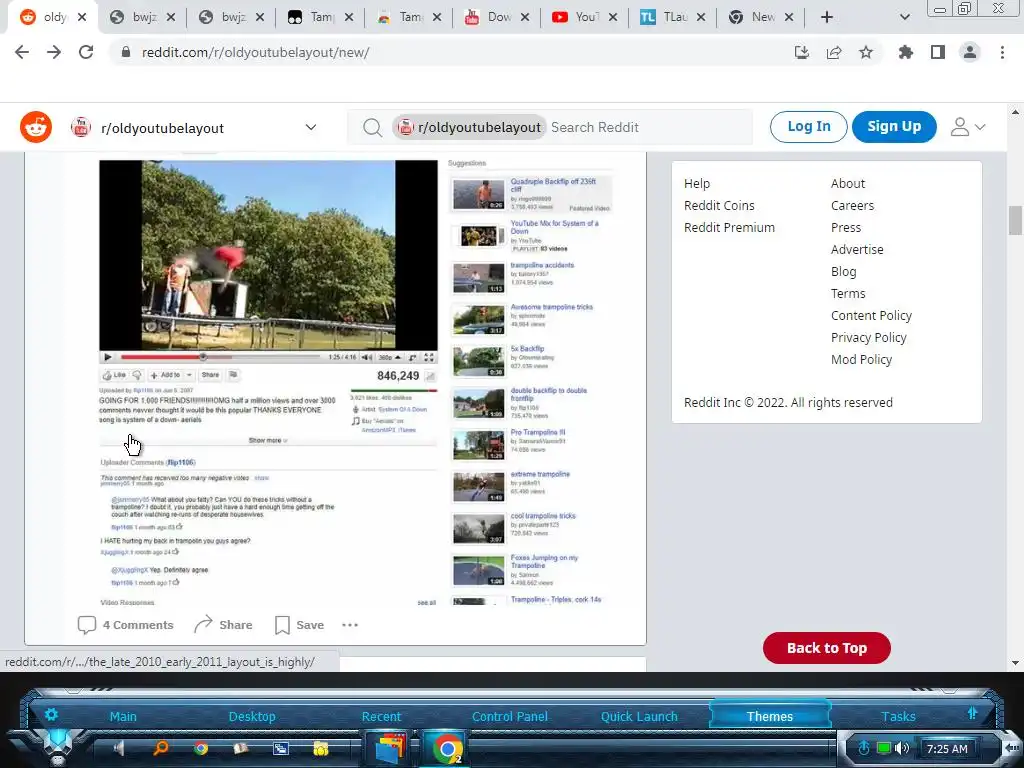Open the Themes taskbar menu tab

coord(770,716)
